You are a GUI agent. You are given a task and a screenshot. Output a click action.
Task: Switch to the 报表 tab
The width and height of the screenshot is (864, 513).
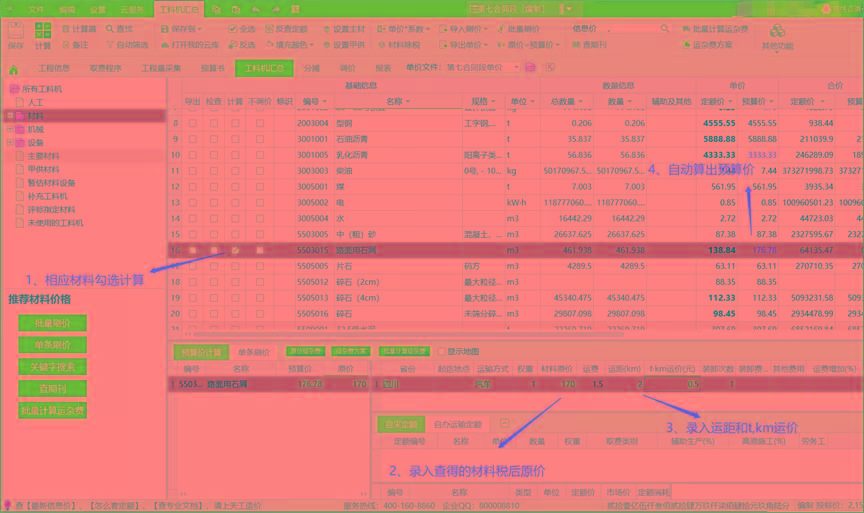coord(383,68)
